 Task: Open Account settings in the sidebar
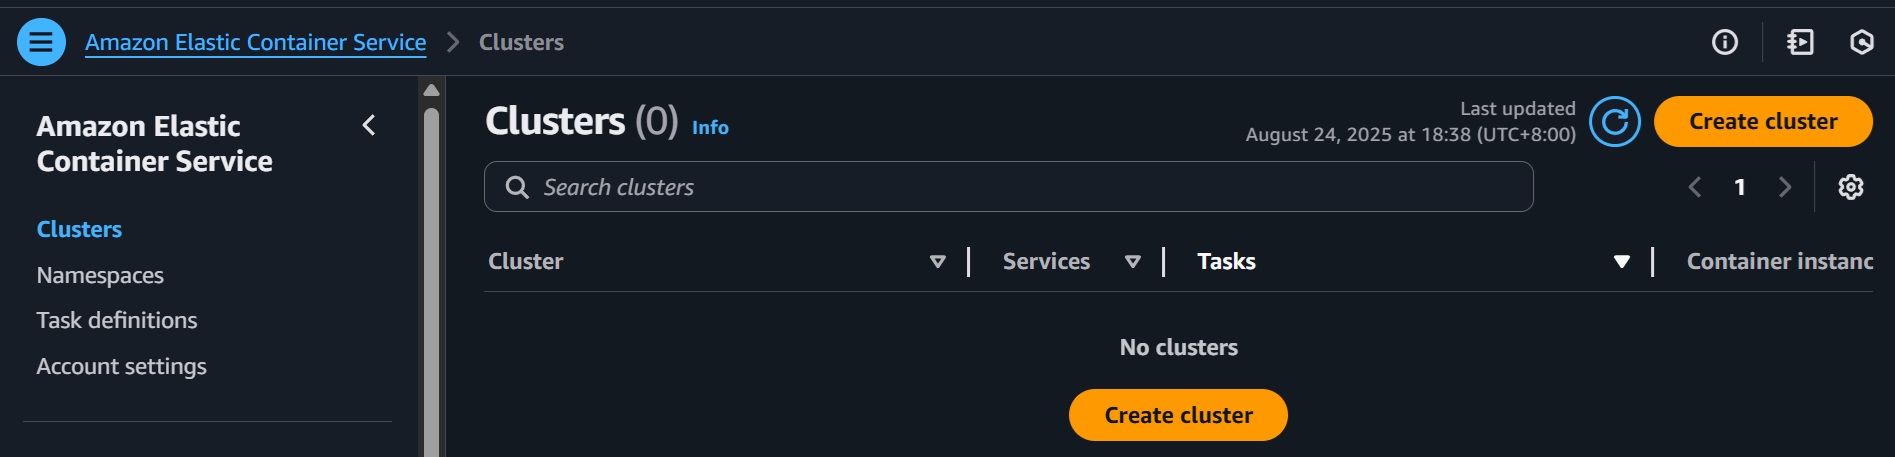[x=121, y=366]
